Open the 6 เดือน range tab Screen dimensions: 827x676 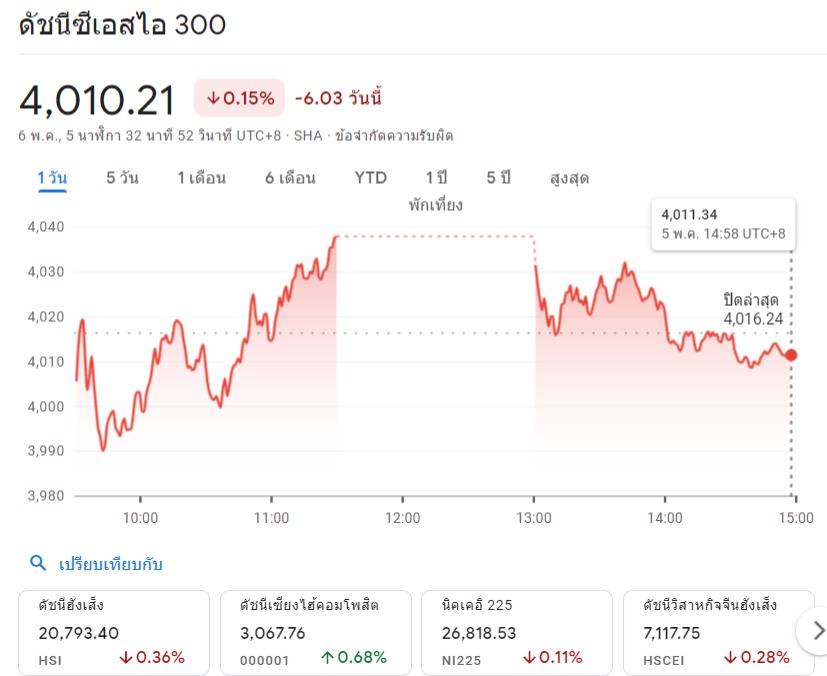pyautogui.click(x=290, y=178)
